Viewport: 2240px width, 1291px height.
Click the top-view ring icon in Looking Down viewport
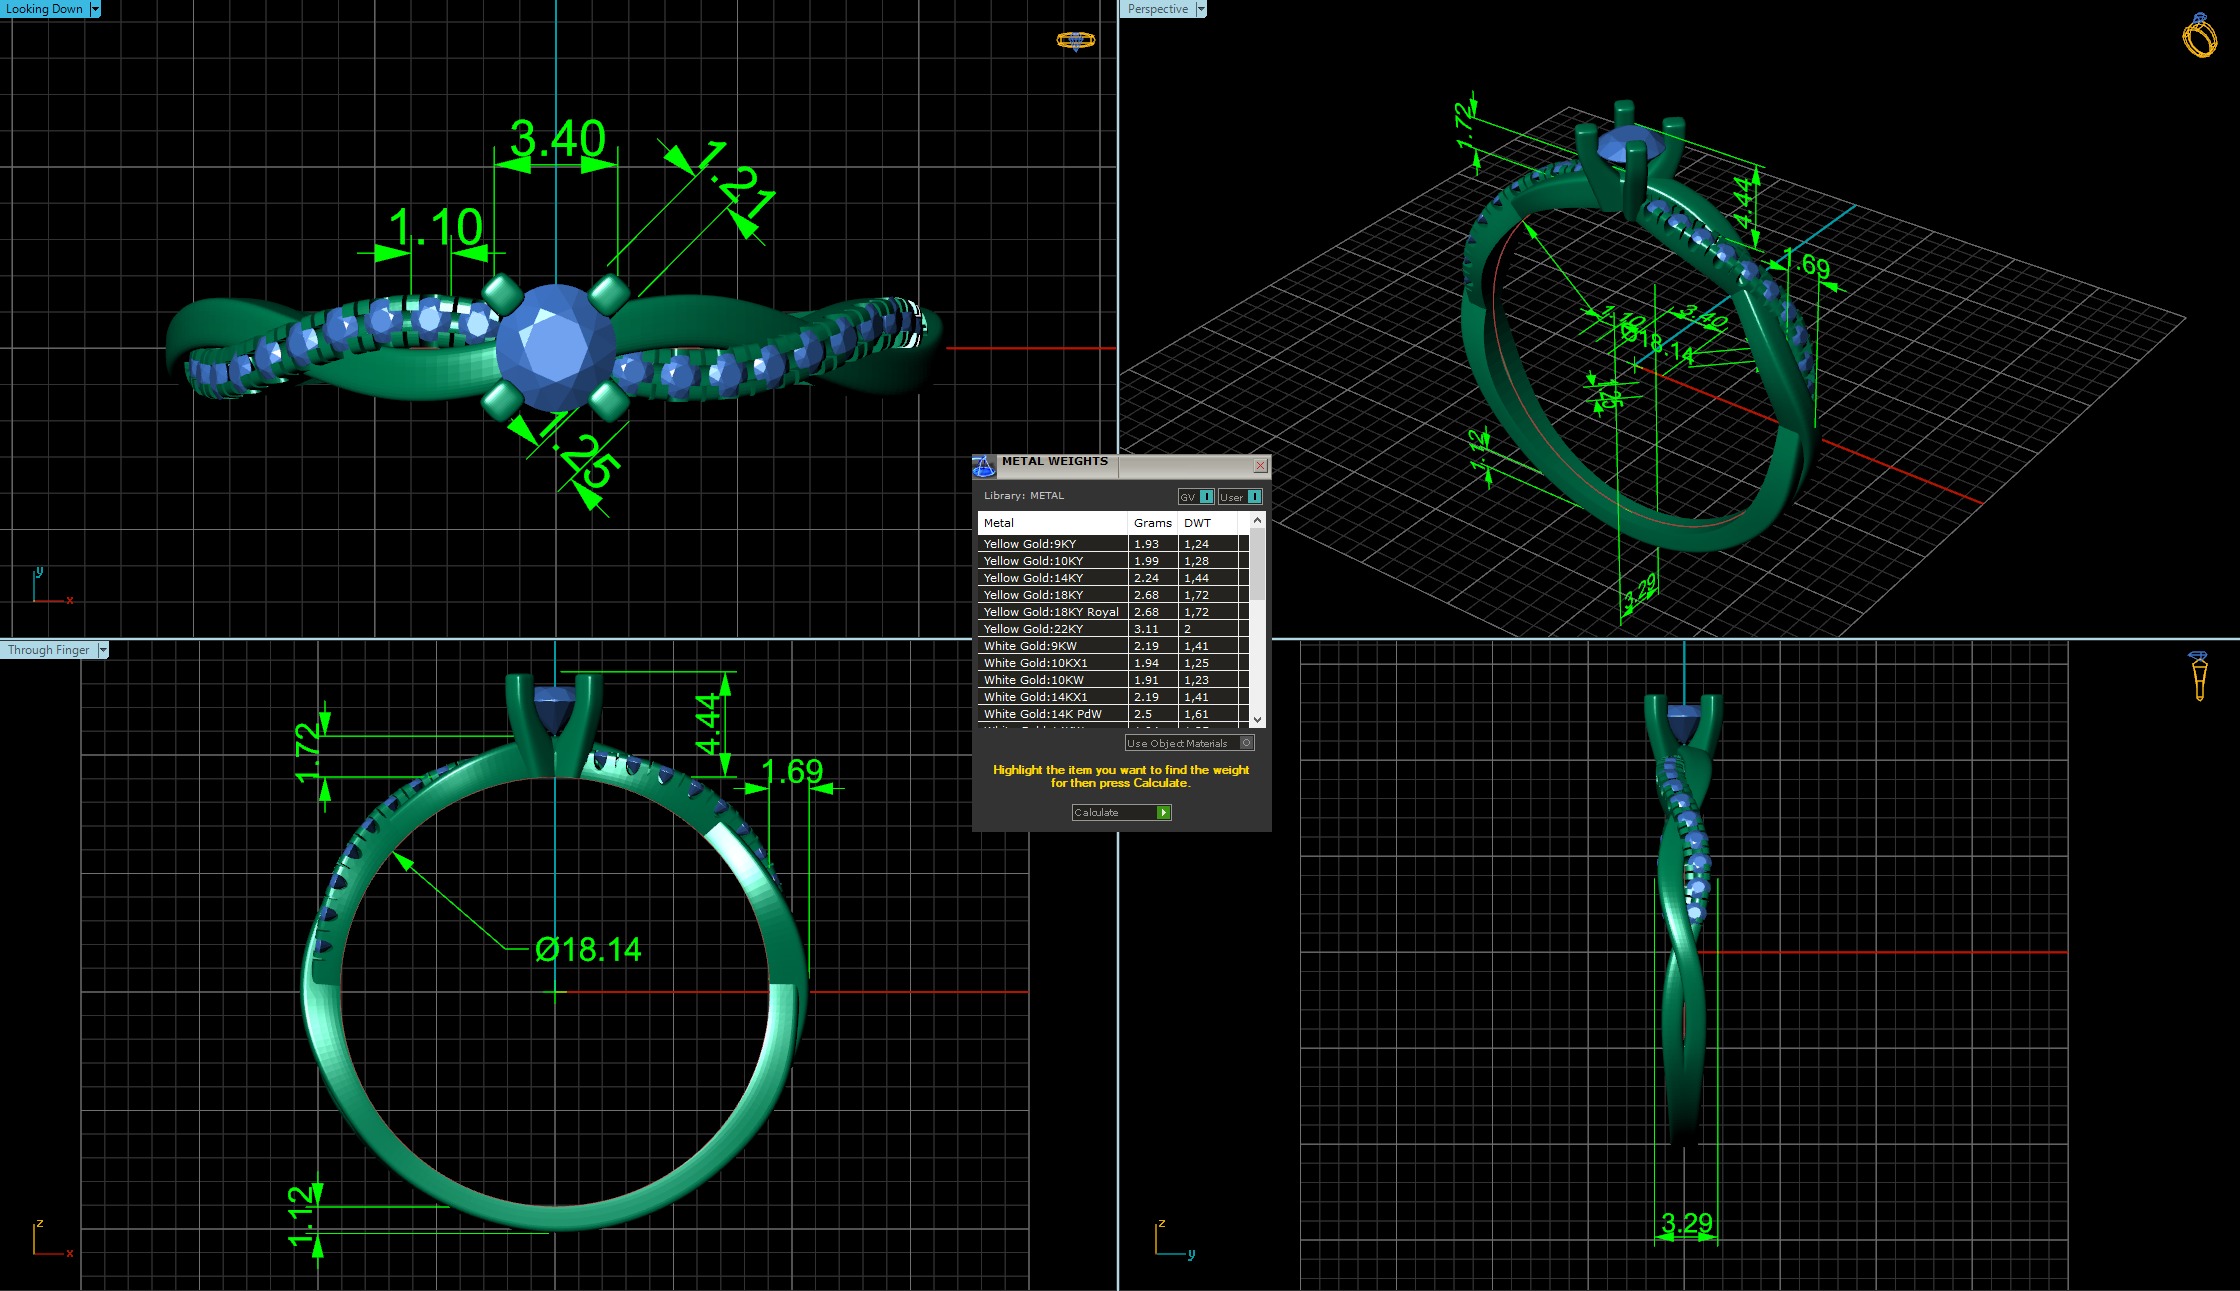1075,41
